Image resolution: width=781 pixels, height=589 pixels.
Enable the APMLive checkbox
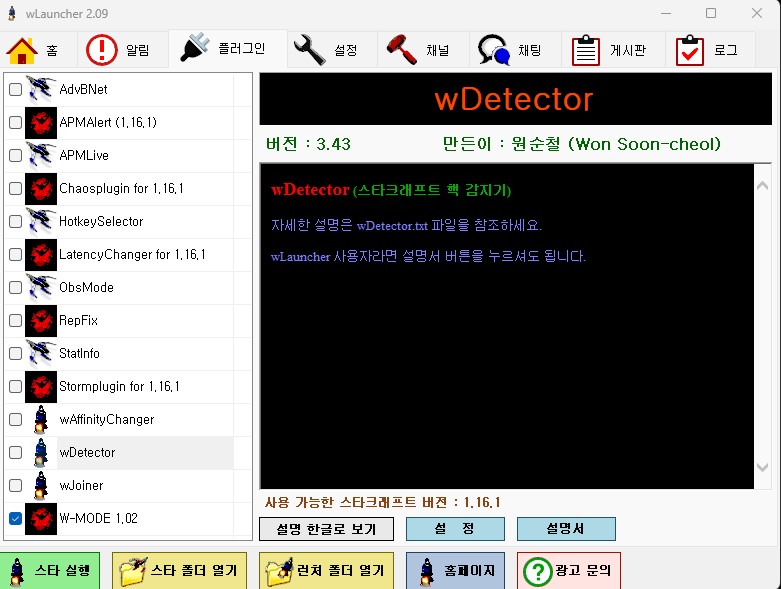coord(15,155)
